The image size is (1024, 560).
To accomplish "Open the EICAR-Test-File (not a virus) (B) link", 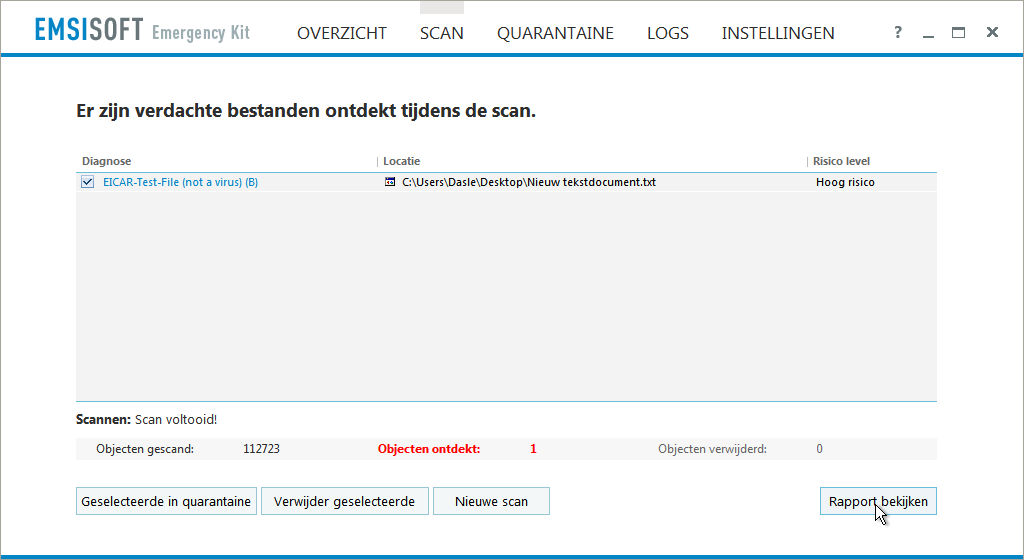I will [180, 182].
